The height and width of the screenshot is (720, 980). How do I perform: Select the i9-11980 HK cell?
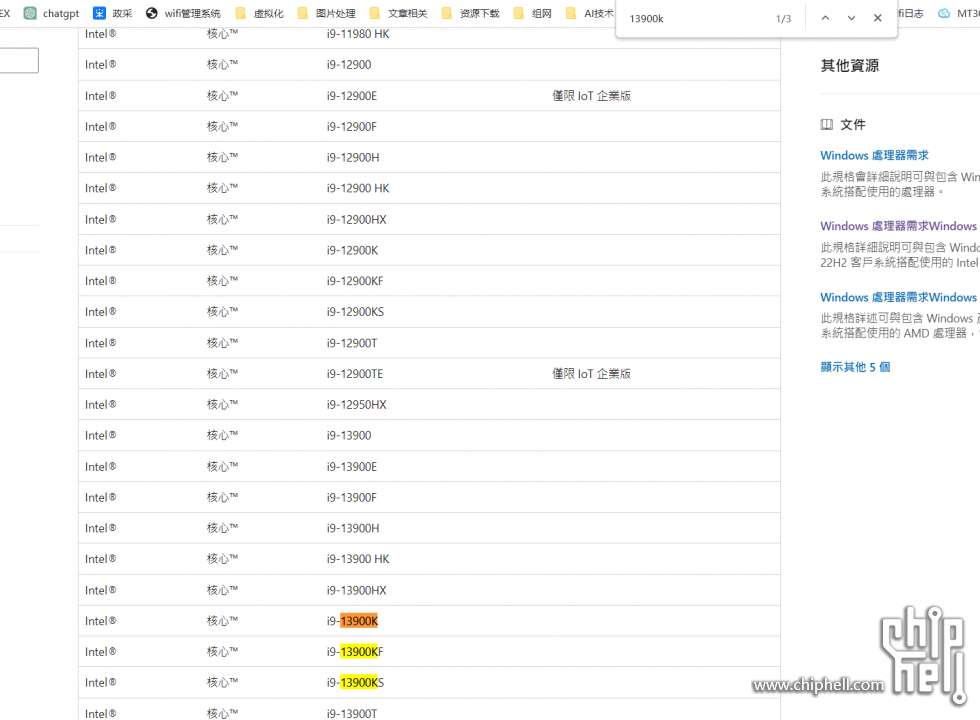coord(358,34)
